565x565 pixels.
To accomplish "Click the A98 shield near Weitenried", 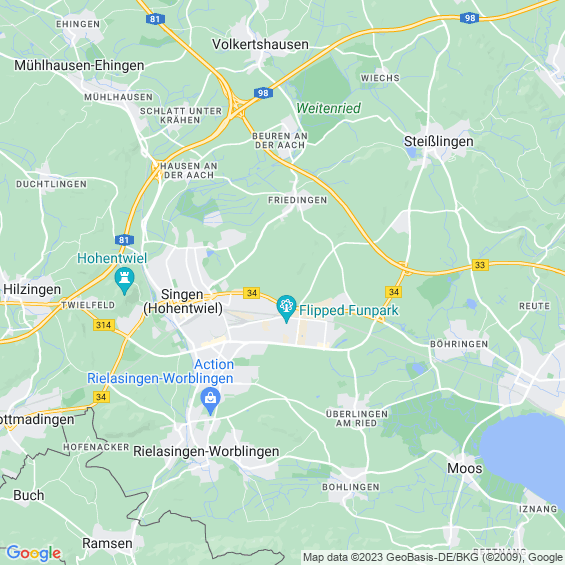I will click(263, 93).
